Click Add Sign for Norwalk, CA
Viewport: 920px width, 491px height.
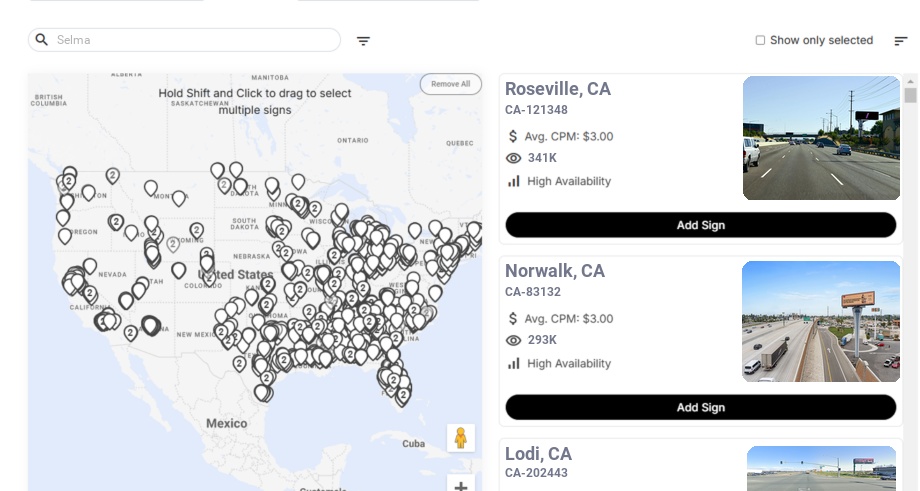(700, 407)
